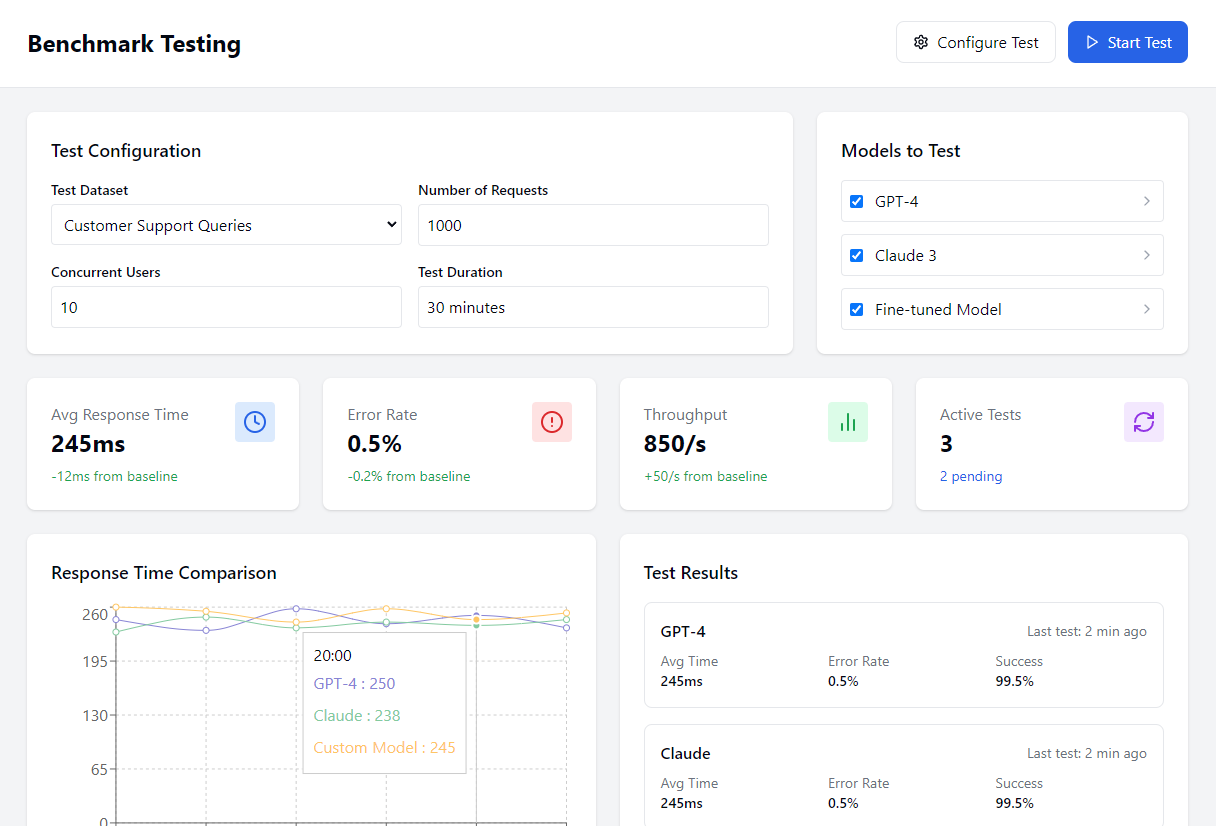Open the 2 pending tests link

[x=971, y=476]
